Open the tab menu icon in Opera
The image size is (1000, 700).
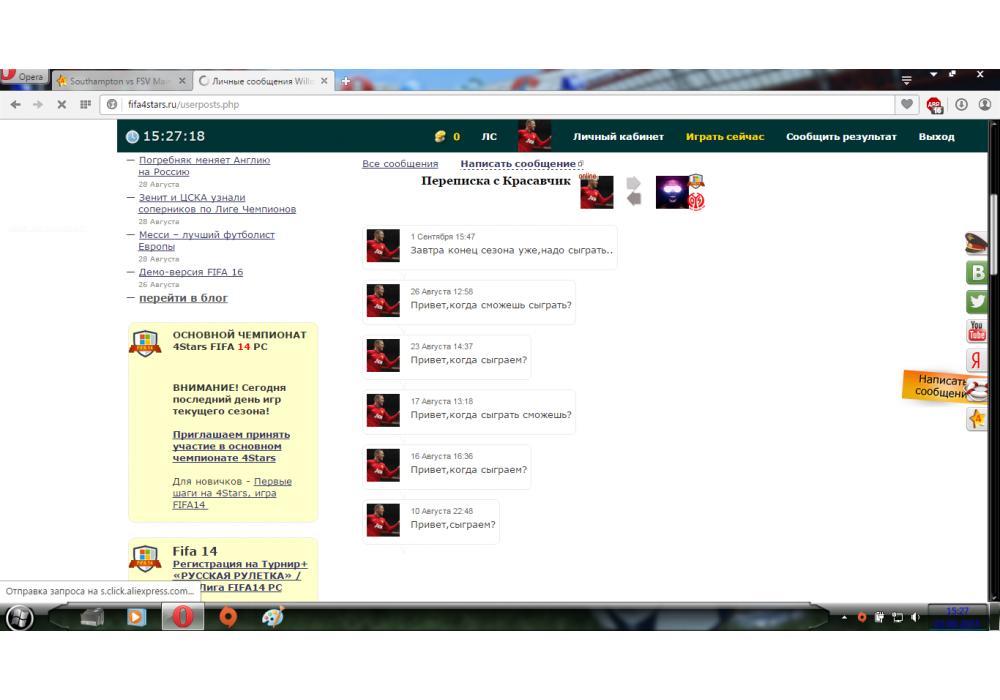pos(906,80)
